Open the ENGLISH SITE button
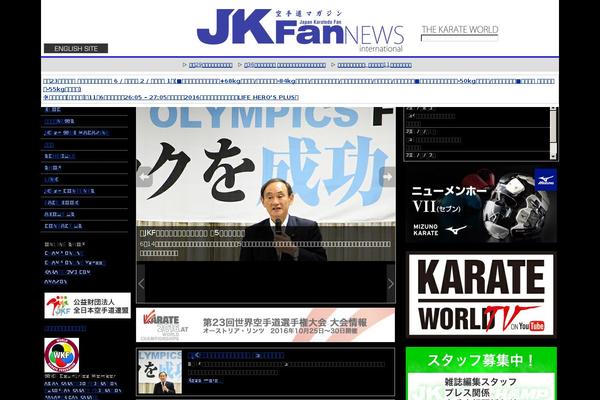Viewport: 600px width, 400px height. [76, 49]
